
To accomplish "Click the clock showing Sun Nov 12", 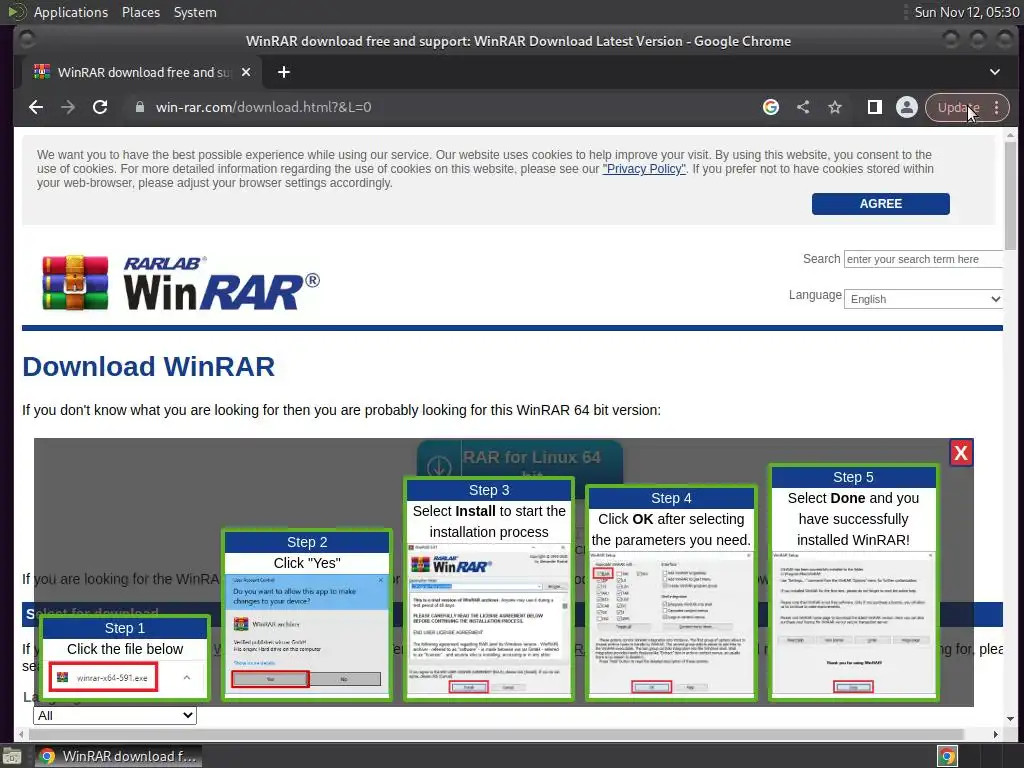I will pyautogui.click(x=967, y=12).
